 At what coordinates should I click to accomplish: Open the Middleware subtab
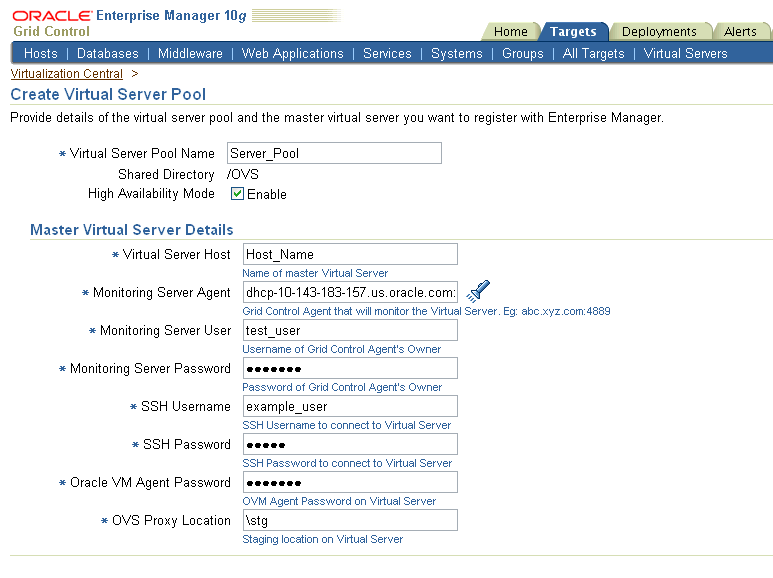190,53
